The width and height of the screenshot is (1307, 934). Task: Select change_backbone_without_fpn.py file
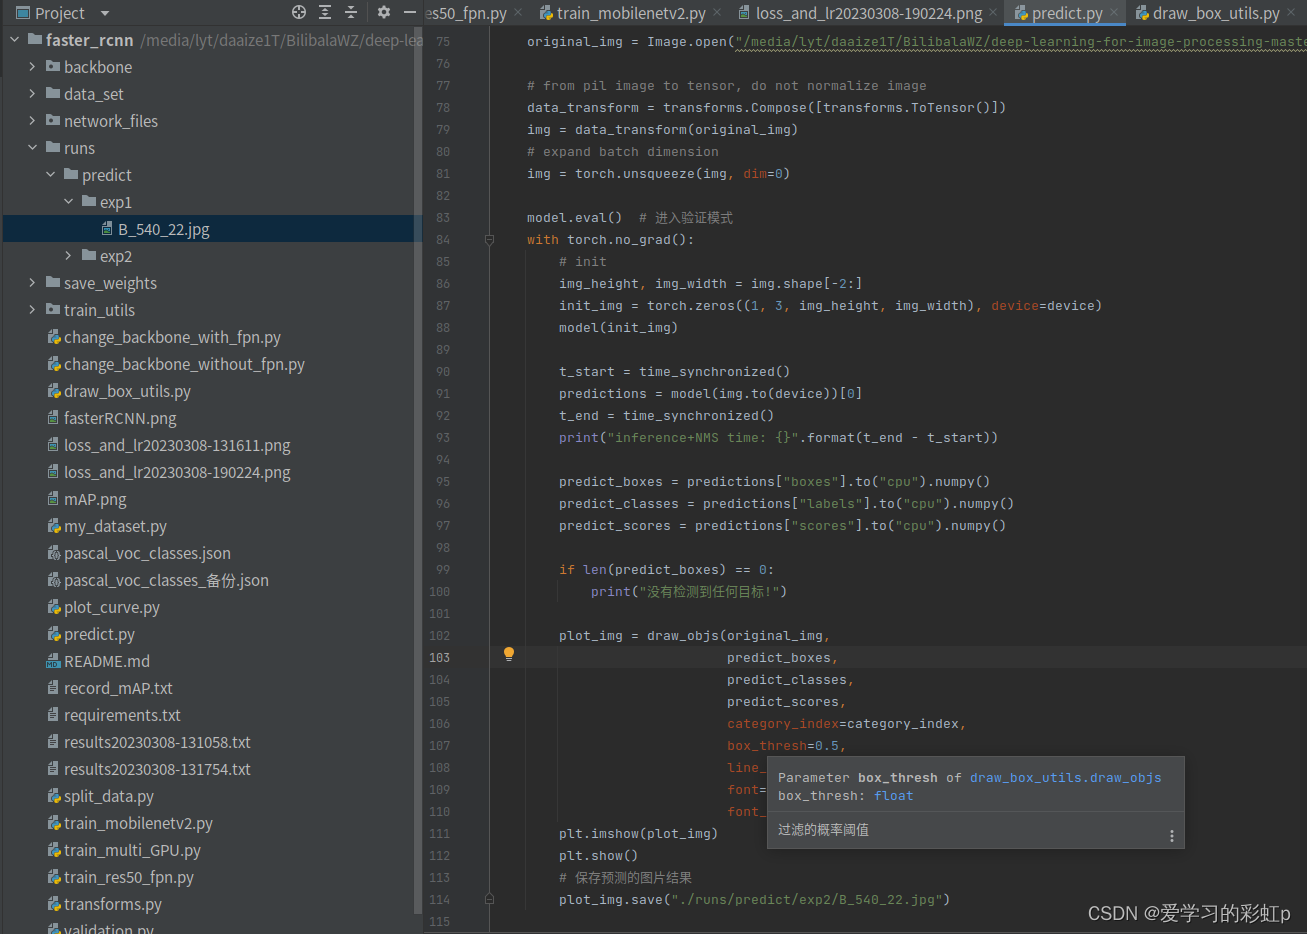point(184,364)
